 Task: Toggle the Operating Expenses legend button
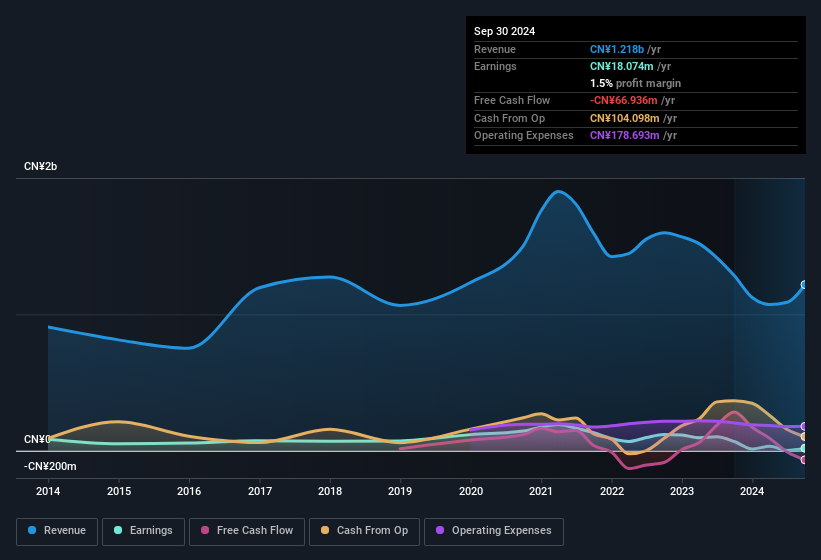(x=494, y=531)
